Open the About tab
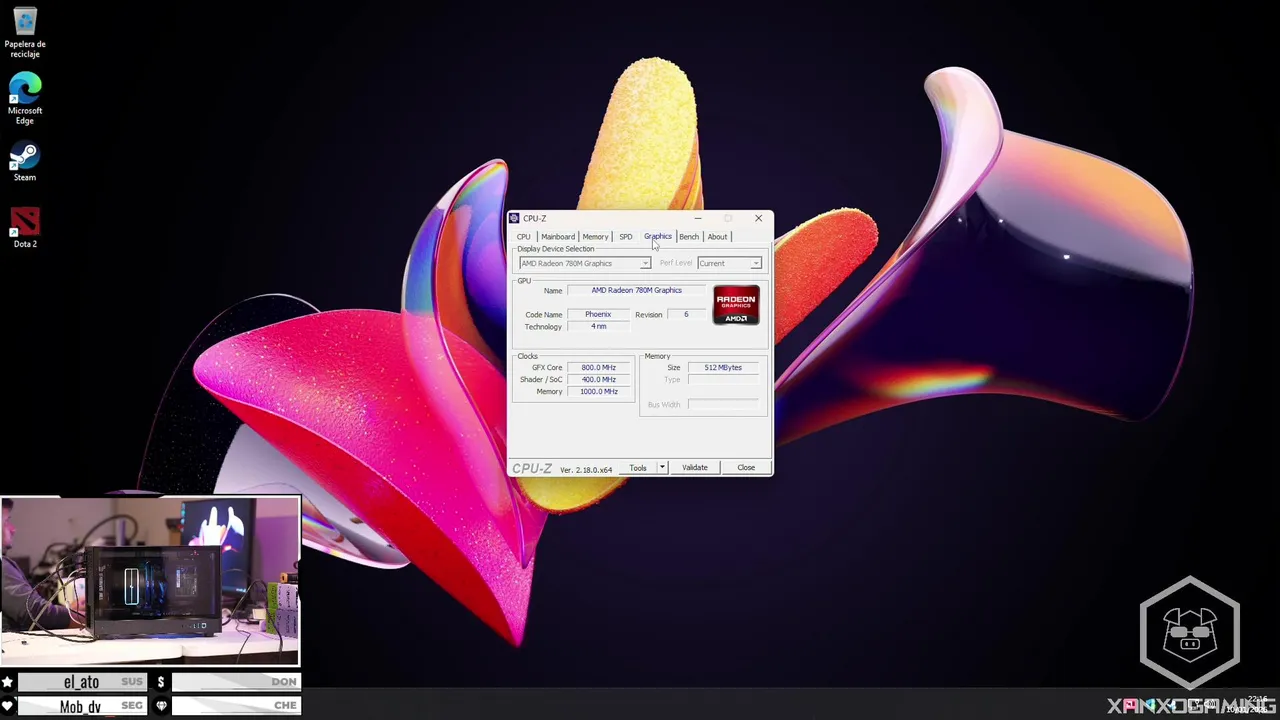Image resolution: width=1280 pixels, height=720 pixels. click(x=717, y=237)
